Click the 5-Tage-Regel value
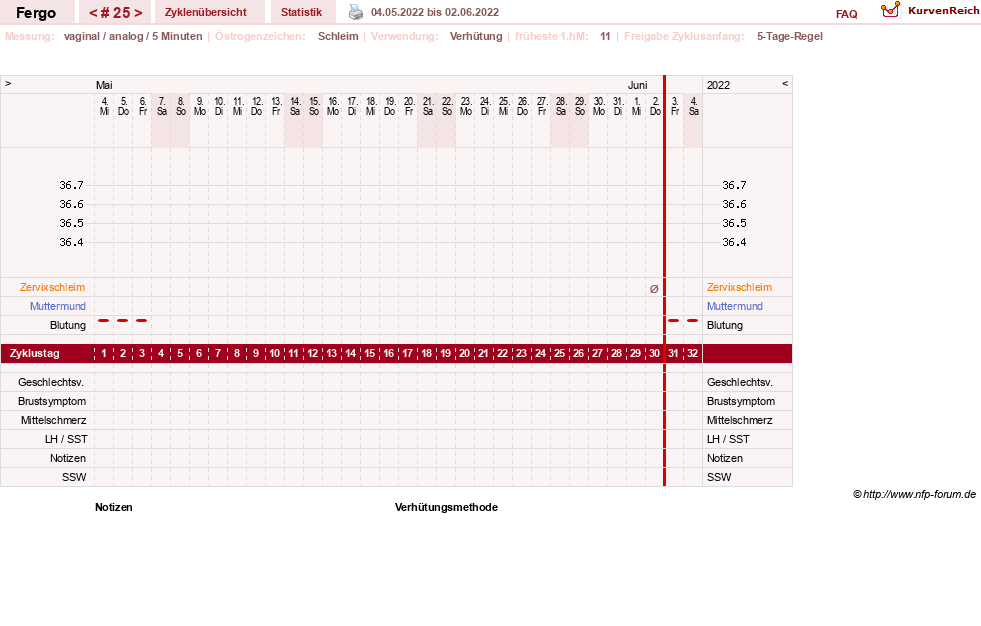981x626 pixels. pyautogui.click(x=790, y=36)
